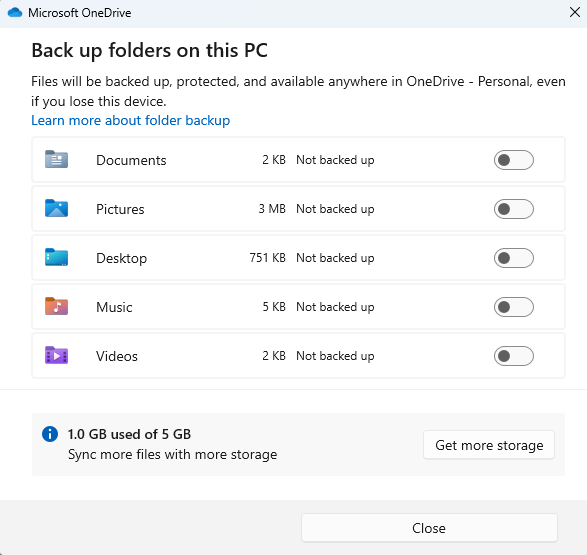Click the Videos folder icon
The height and width of the screenshot is (555, 587).
56,356
